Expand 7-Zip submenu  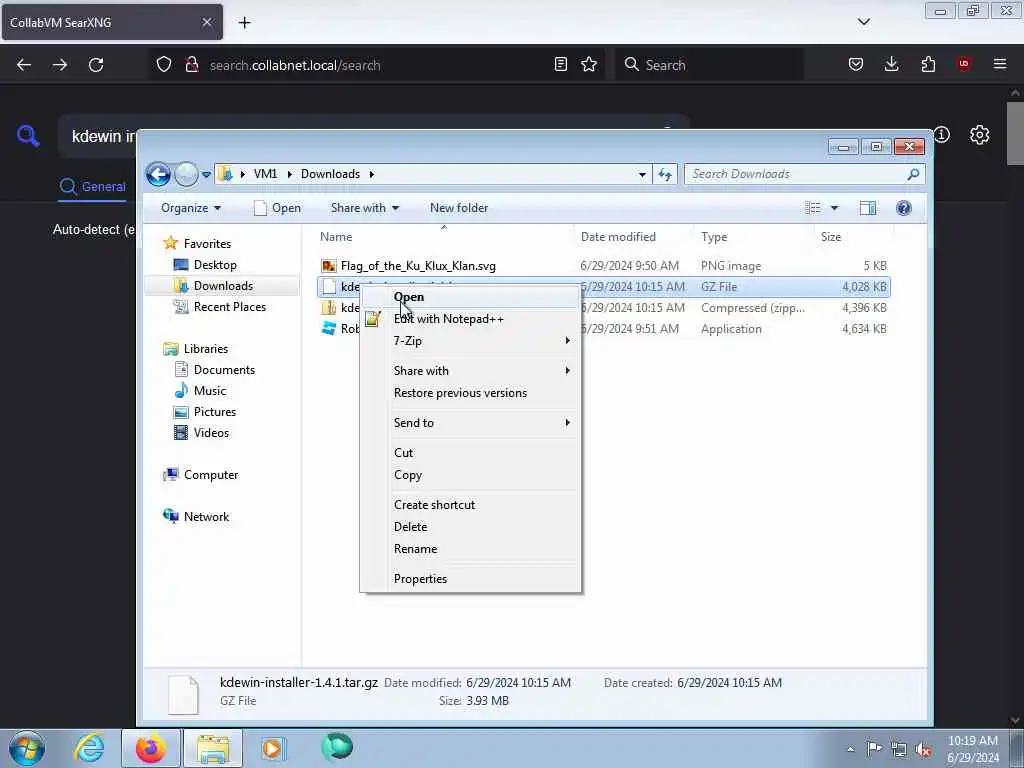point(470,341)
